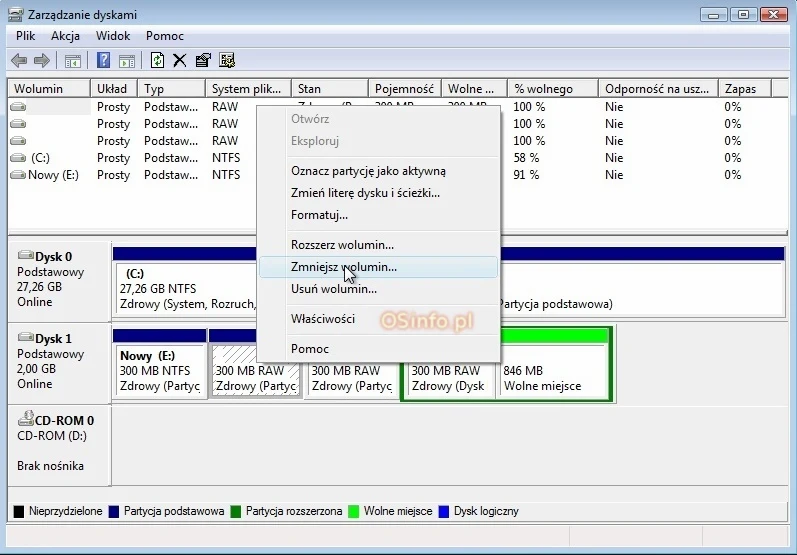Viewport: 797px width, 555px height.
Task: Select the (C:) volume drive icon in list
Action: [18, 158]
